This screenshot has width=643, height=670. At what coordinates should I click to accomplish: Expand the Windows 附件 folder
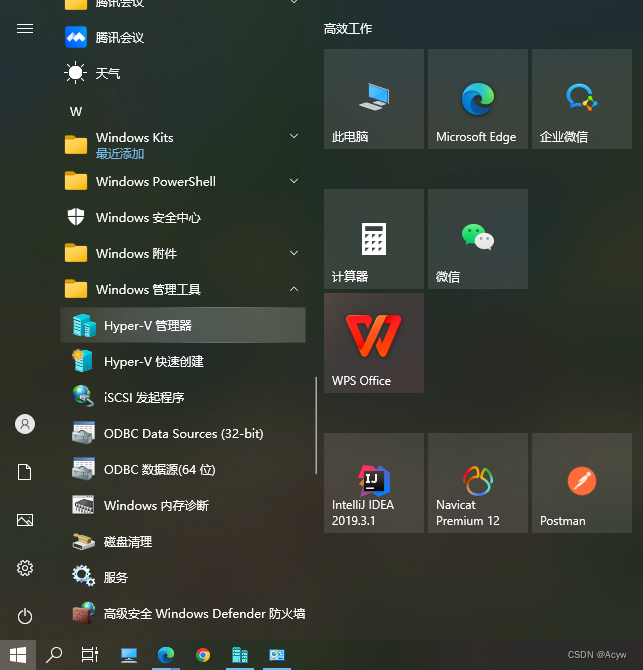point(183,253)
